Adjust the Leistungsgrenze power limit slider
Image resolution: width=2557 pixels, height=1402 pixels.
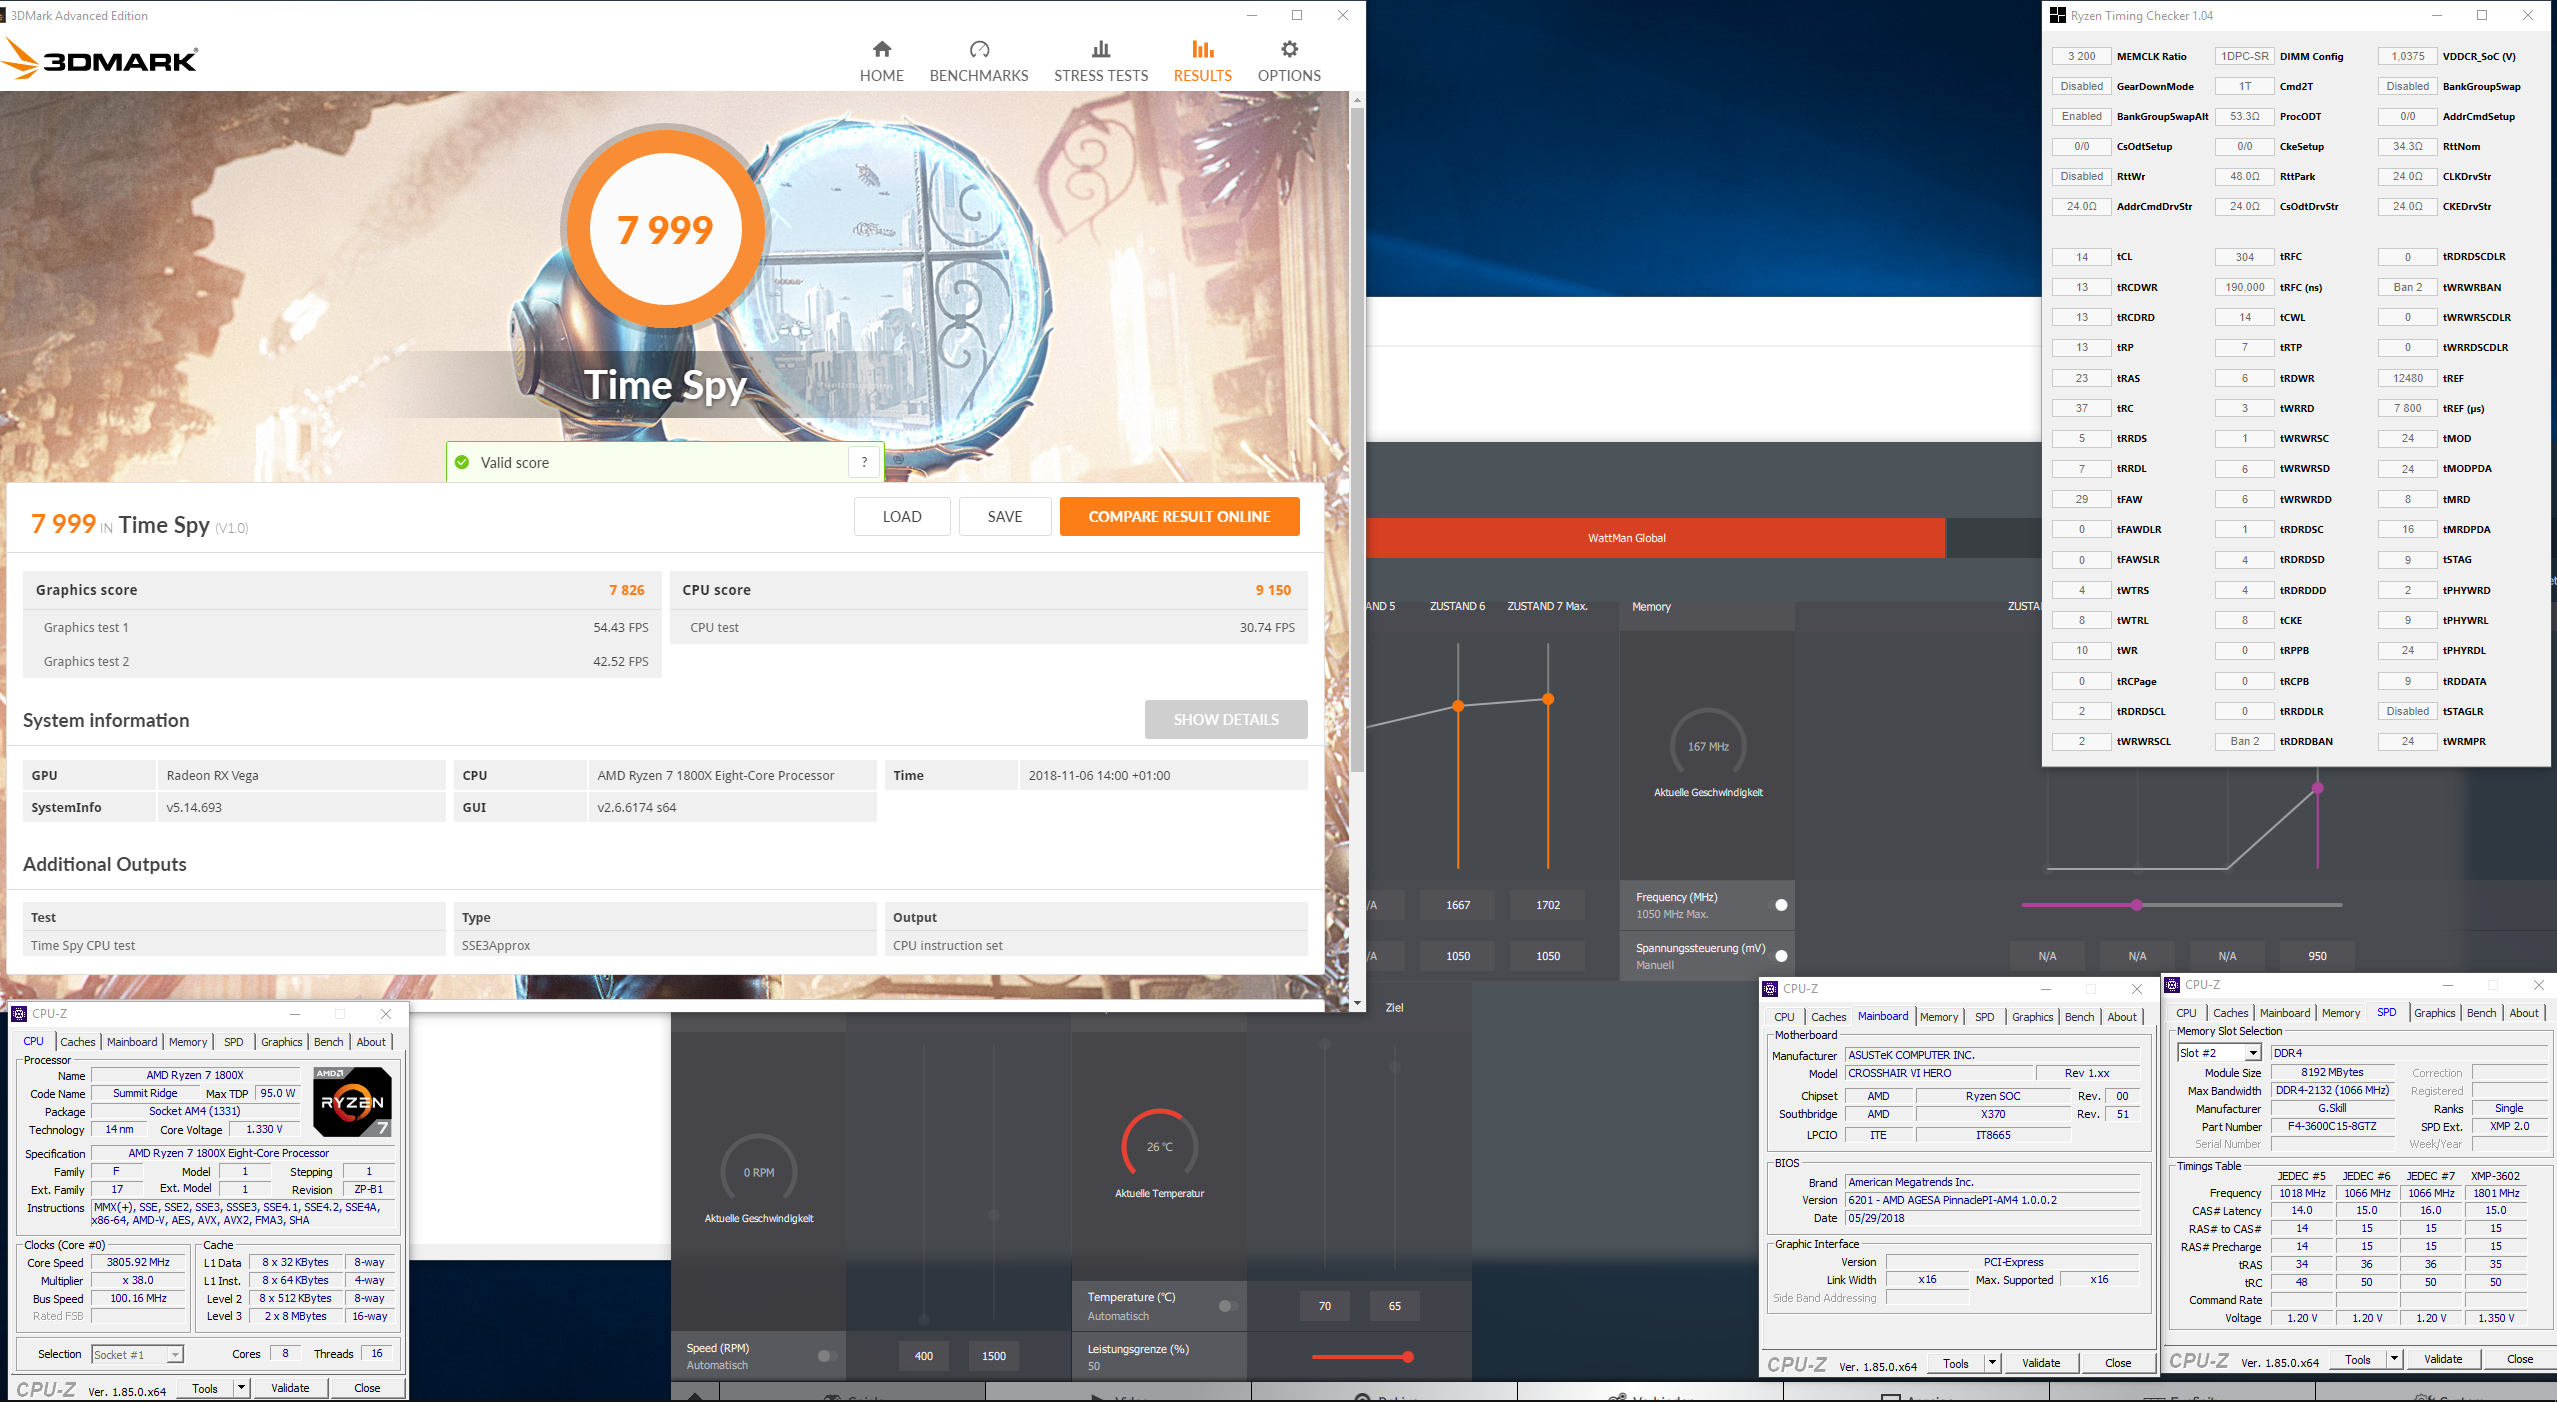tap(1407, 1357)
